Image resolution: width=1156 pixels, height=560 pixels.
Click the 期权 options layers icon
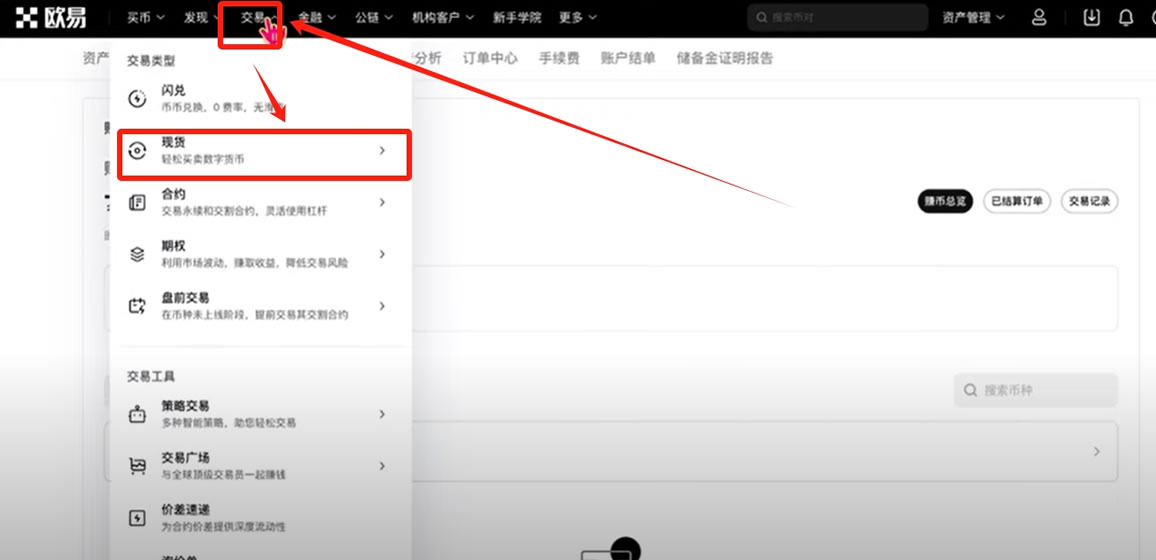tap(138, 255)
